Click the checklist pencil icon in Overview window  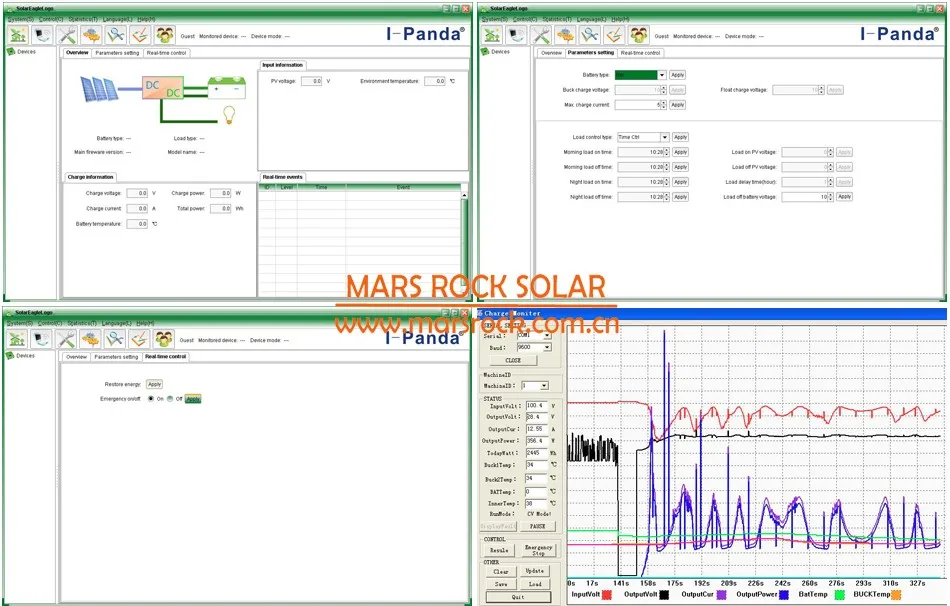140,35
